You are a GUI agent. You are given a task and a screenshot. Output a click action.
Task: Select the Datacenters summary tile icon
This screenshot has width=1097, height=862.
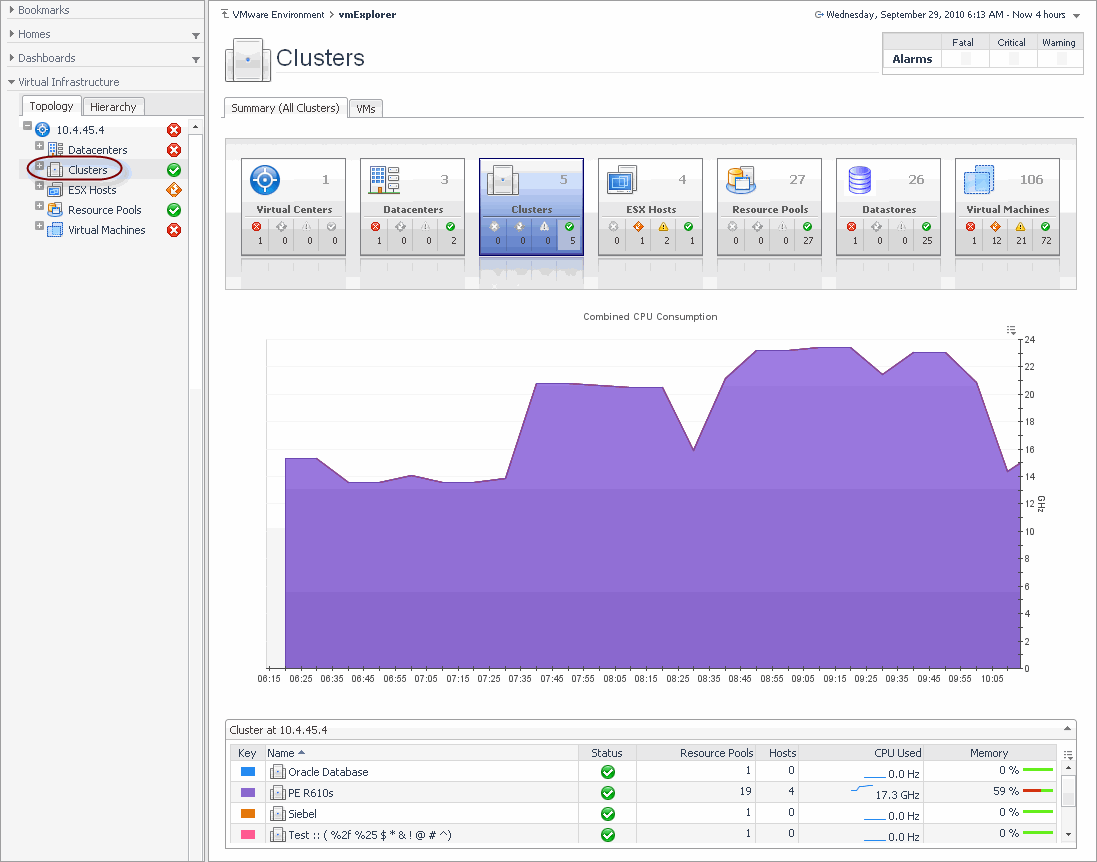coord(385,180)
